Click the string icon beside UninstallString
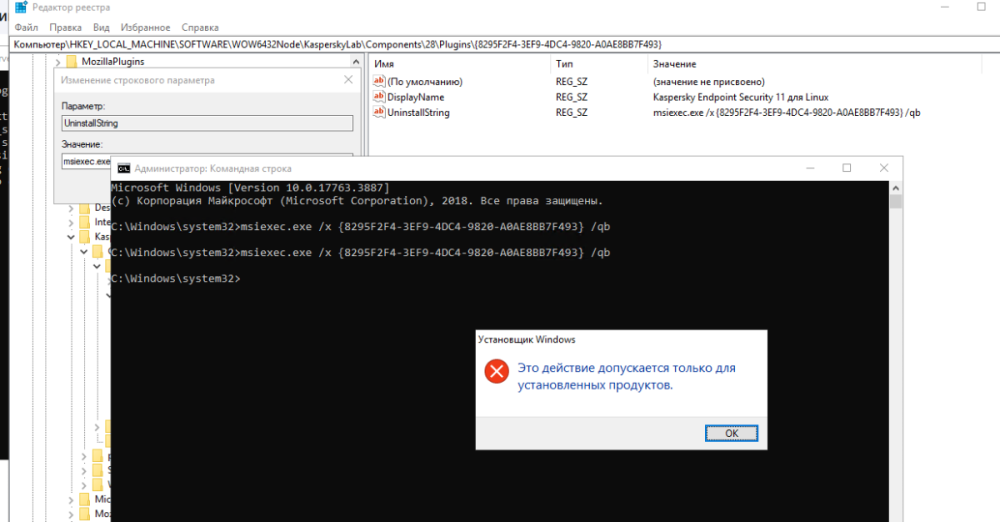Viewport: 1000px width, 522px height. pos(379,112)
